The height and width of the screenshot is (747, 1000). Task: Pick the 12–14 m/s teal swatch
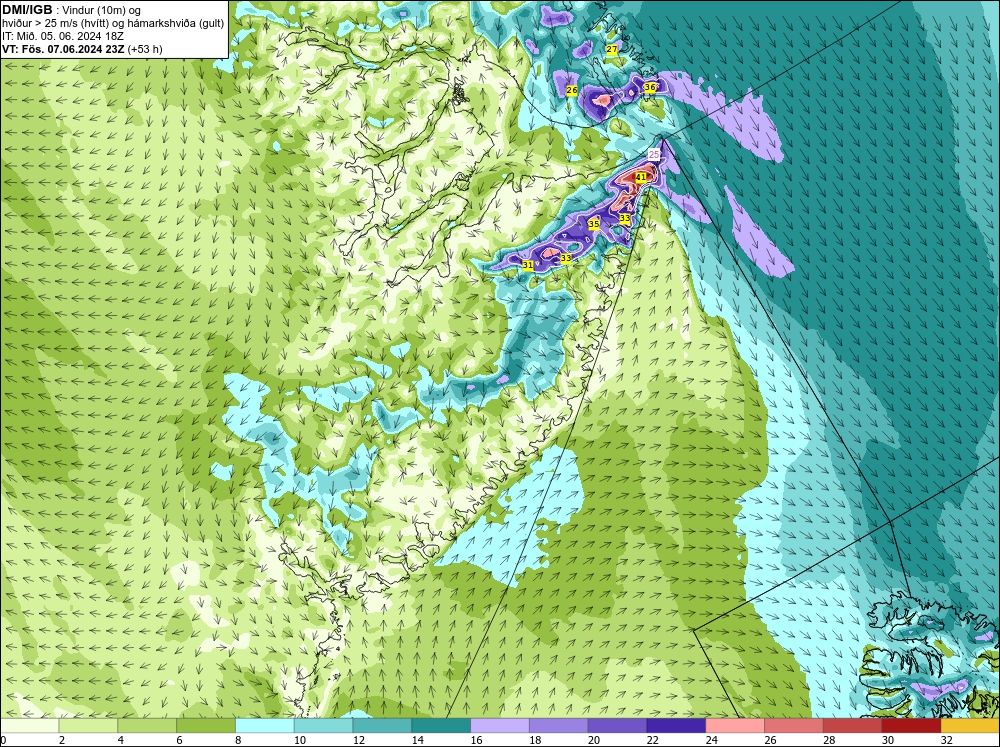click(x=382, y=725)
